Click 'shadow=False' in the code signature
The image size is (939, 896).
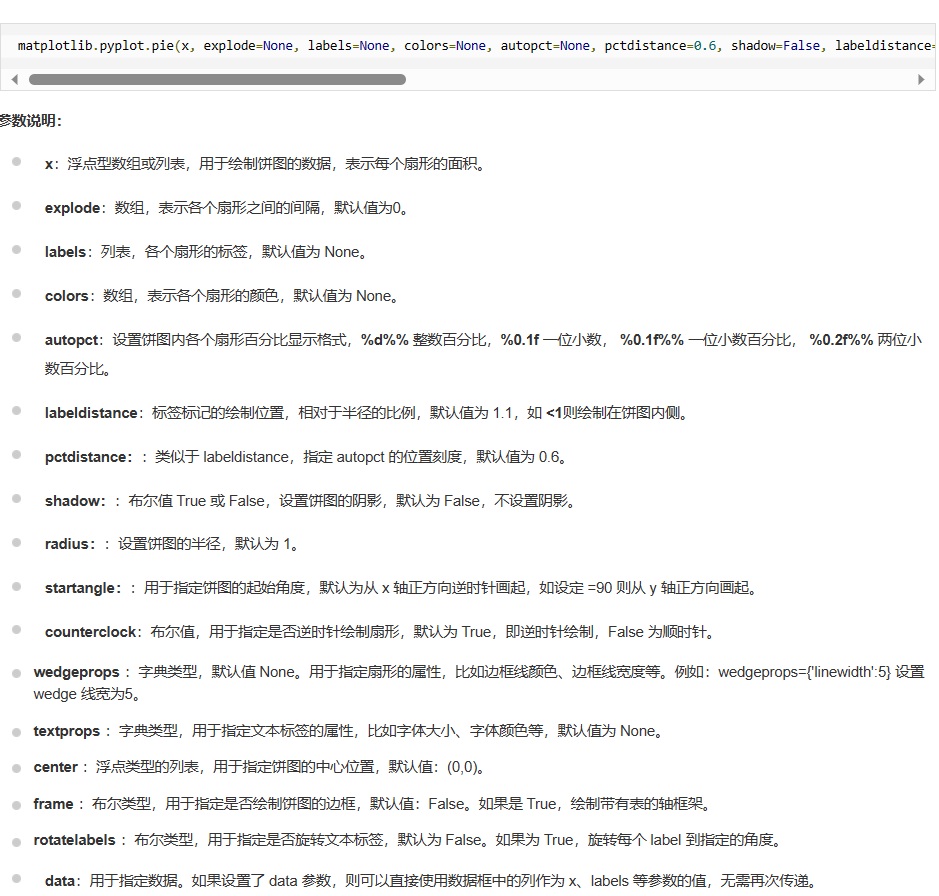tap(776, 46)
